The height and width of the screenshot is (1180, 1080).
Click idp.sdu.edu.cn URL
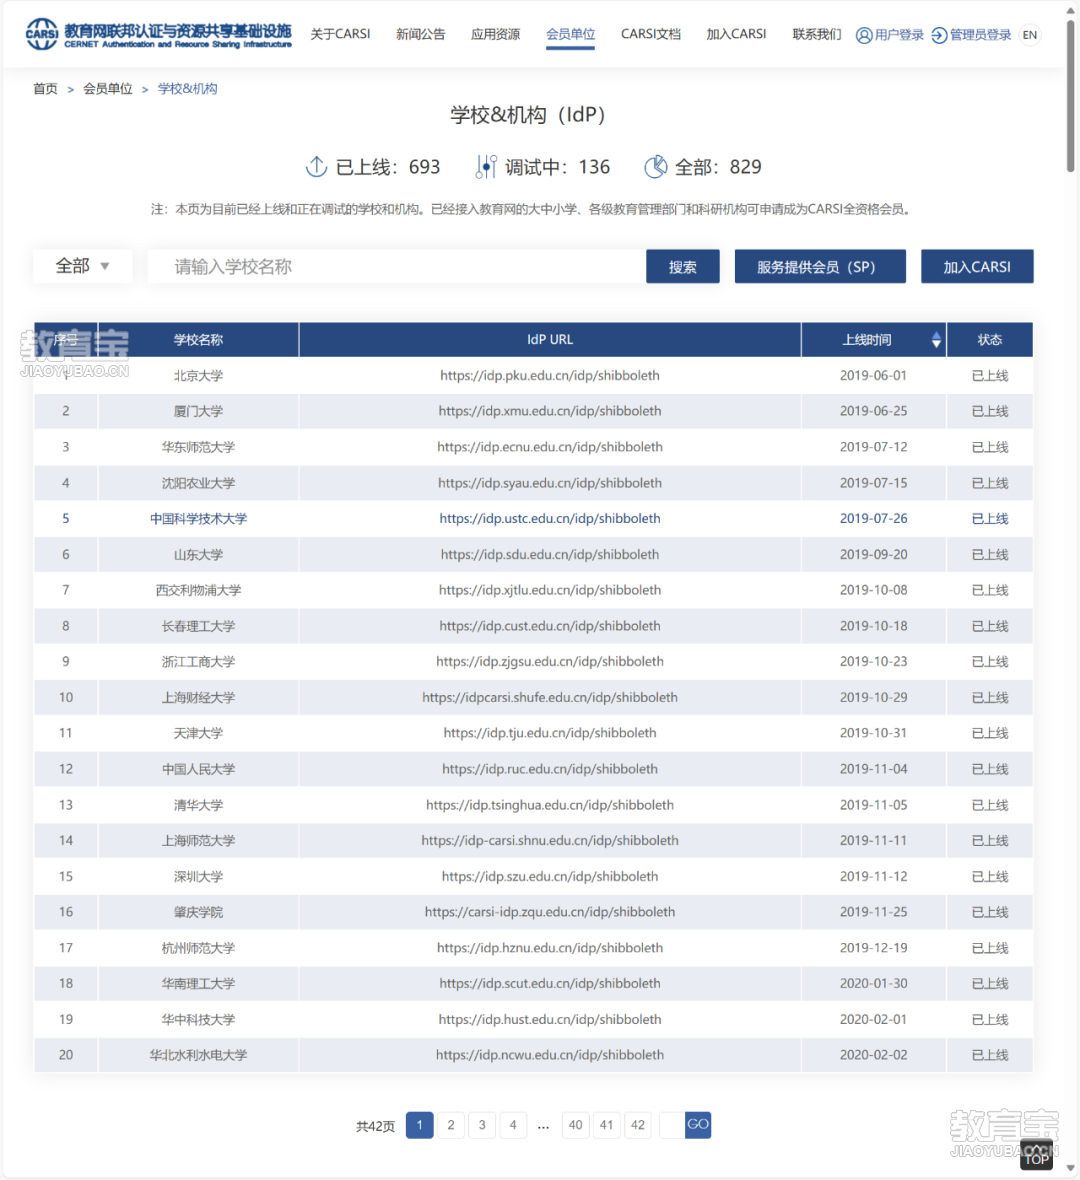pos(550,555)
